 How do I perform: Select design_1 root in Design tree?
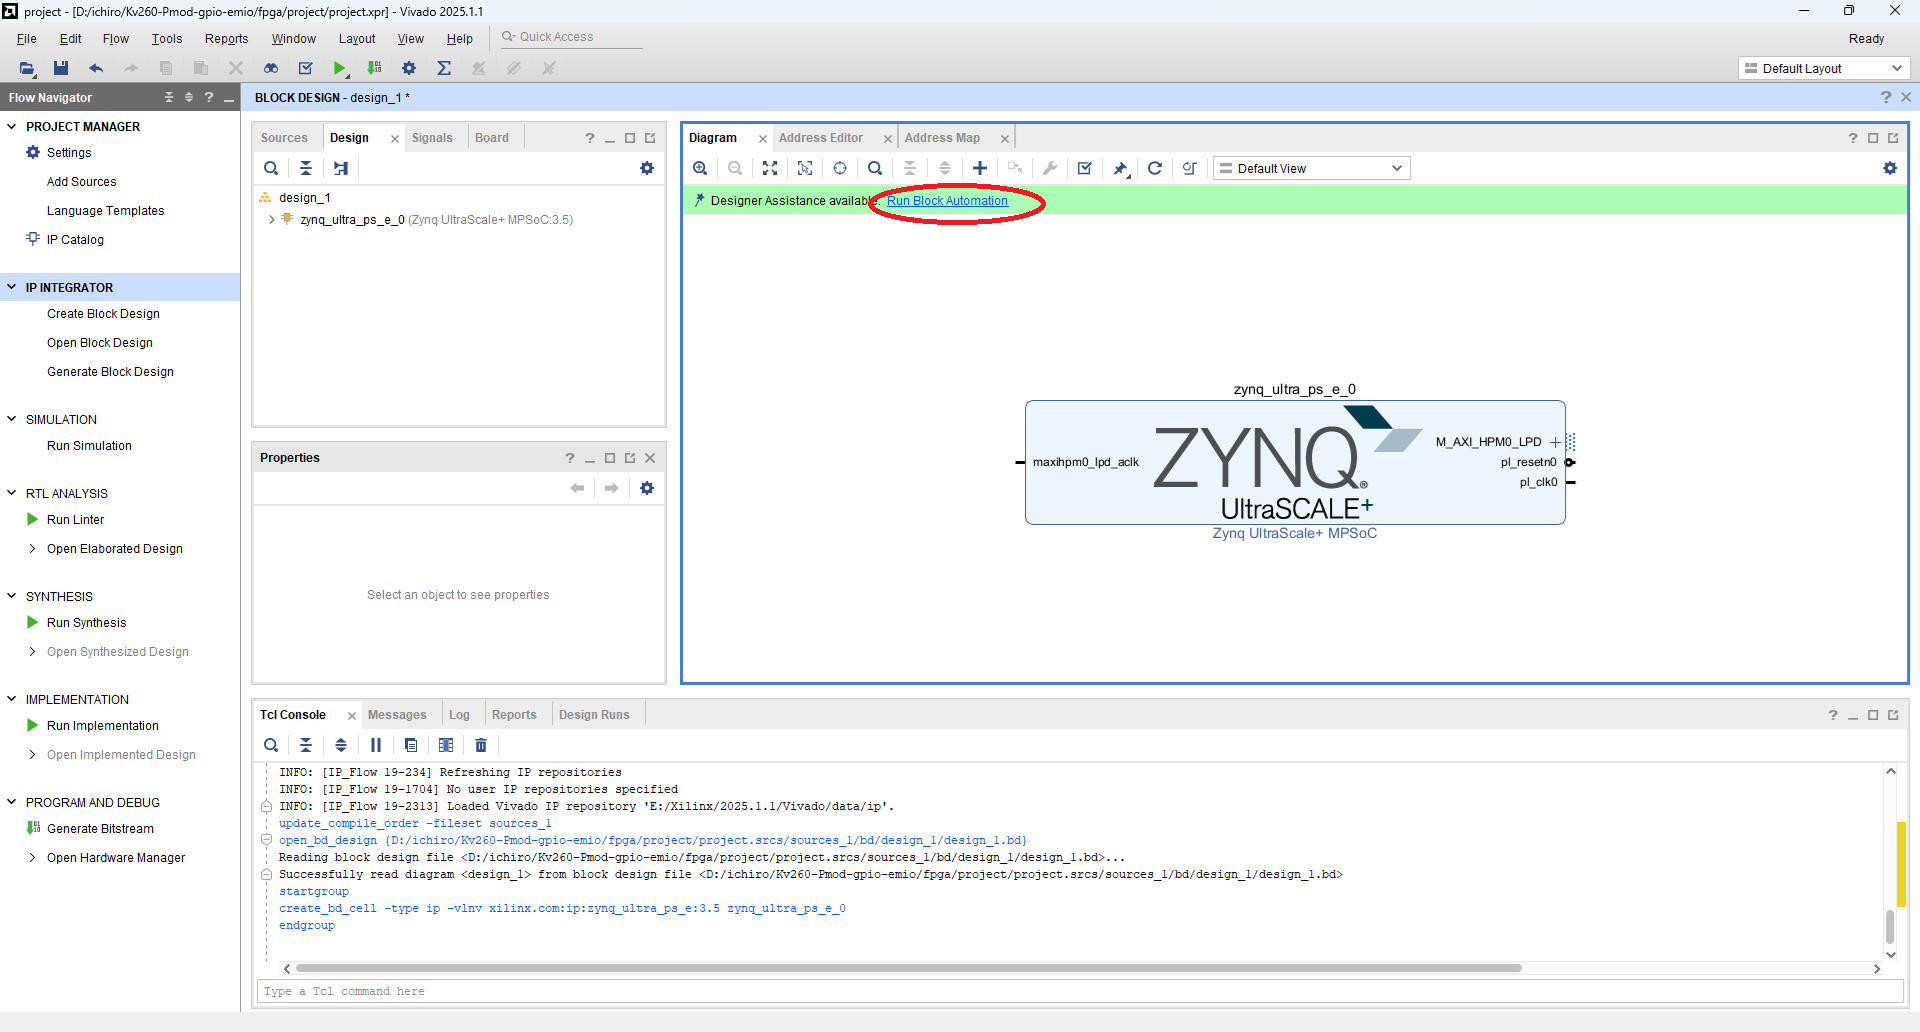(x=305, y=198)
